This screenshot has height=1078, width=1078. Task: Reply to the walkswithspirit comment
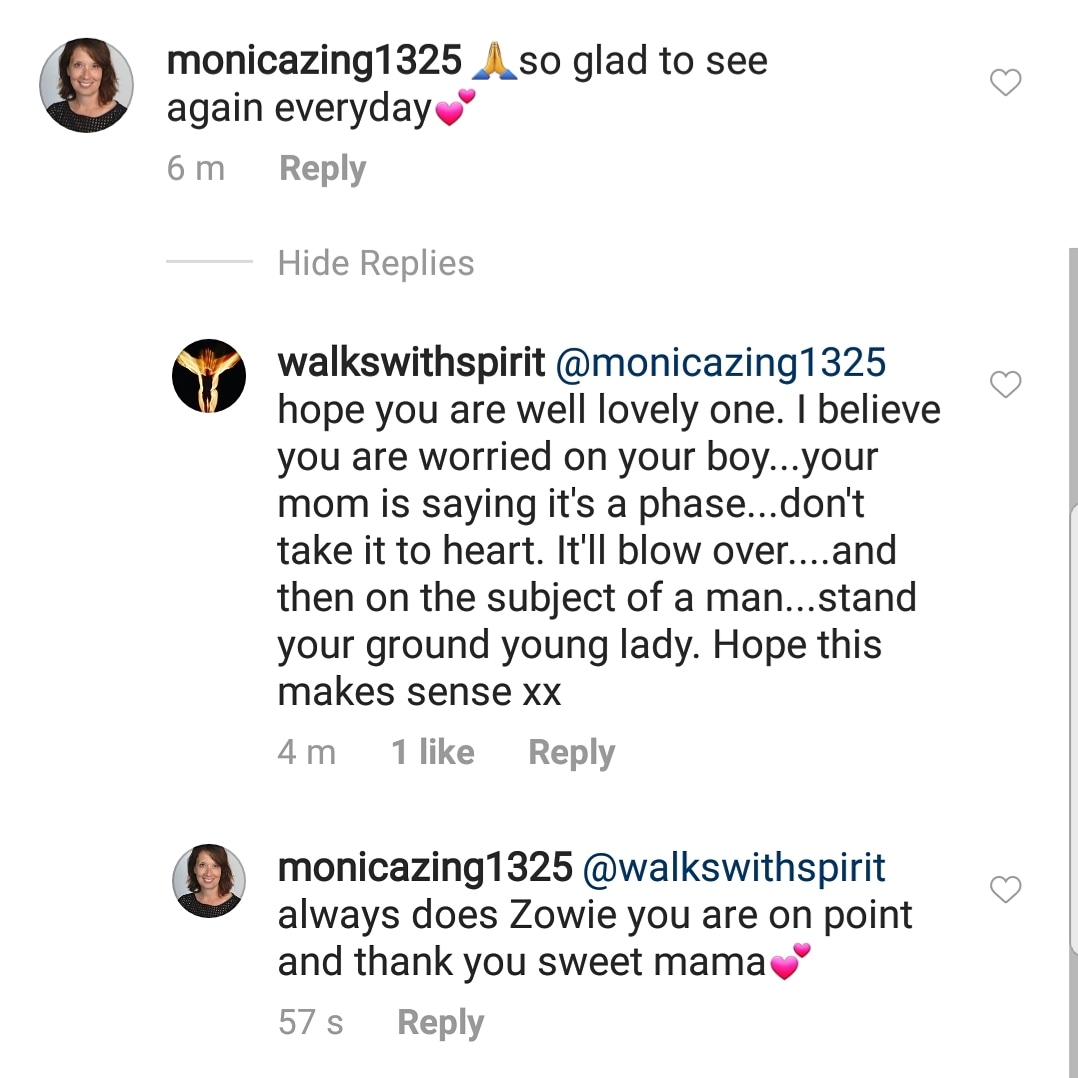[571, 753]
